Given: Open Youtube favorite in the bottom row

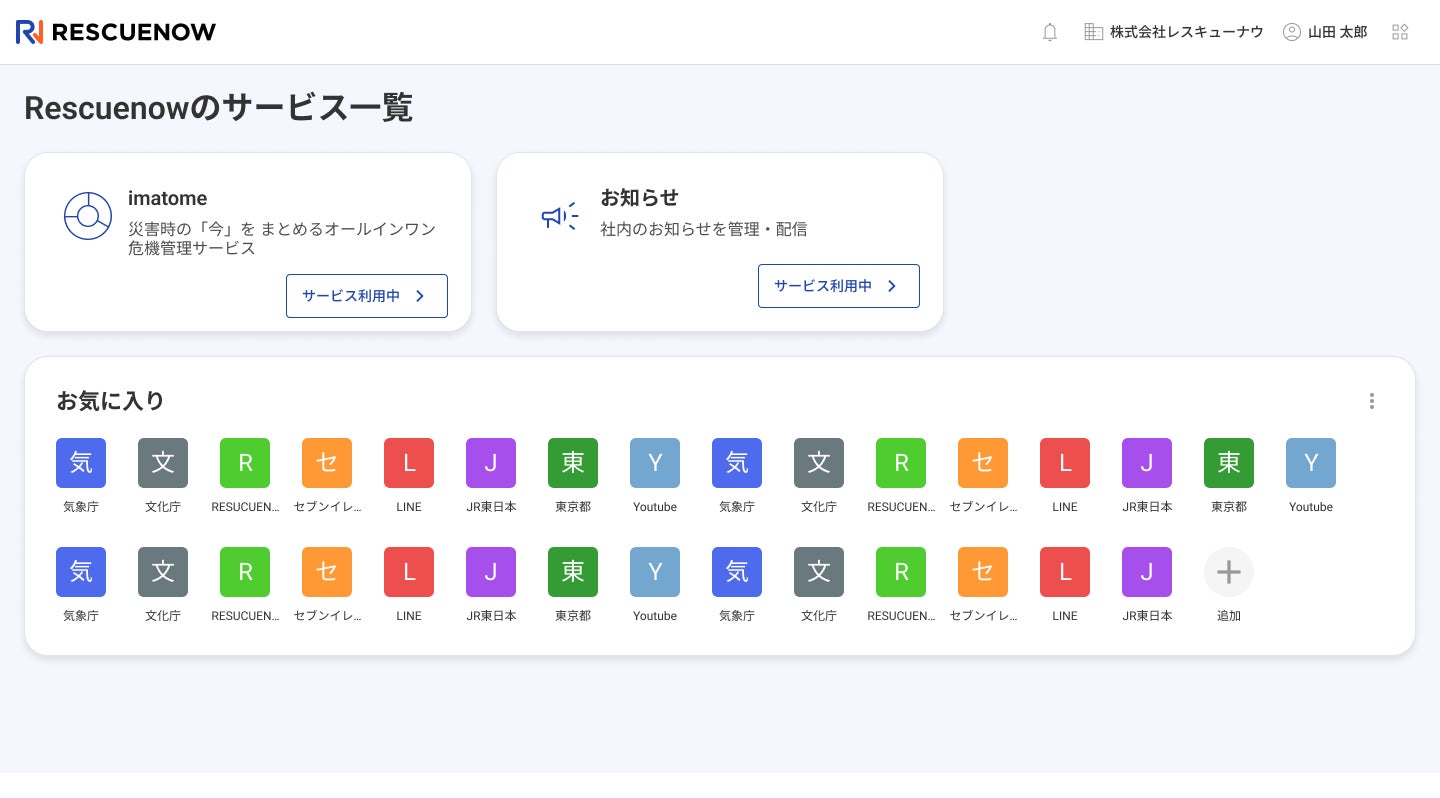Looking at the screenshot, I should pos(655,572).
